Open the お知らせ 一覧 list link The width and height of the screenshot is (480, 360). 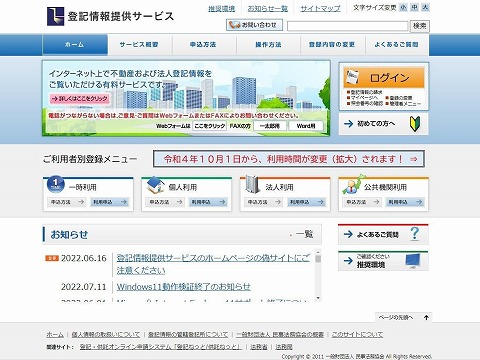coord(304,234)
